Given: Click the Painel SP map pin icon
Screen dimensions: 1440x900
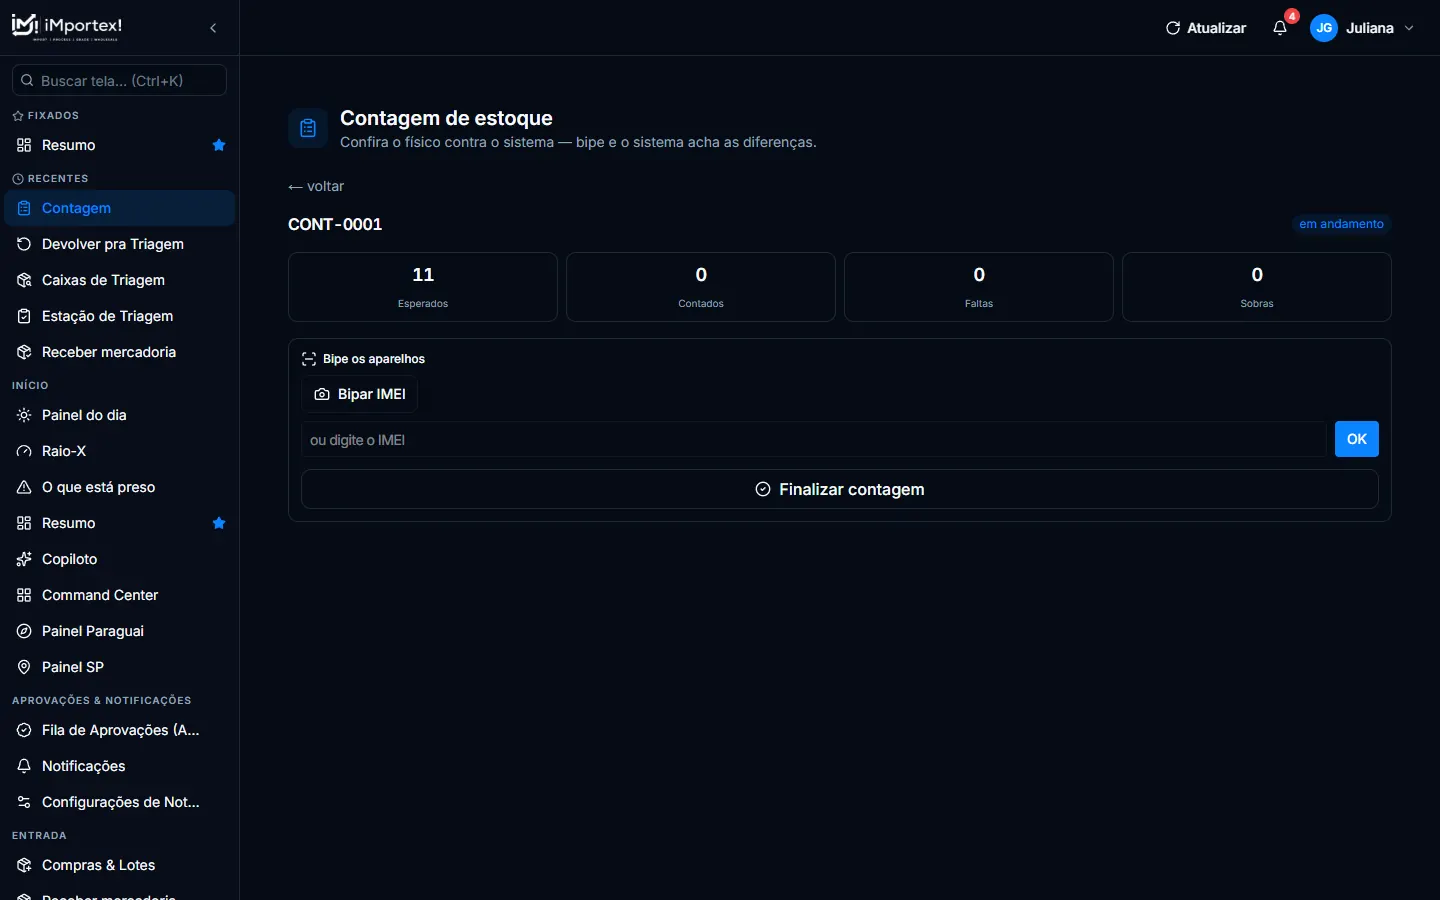Looking at the screenshot, I should coord(24,667).
